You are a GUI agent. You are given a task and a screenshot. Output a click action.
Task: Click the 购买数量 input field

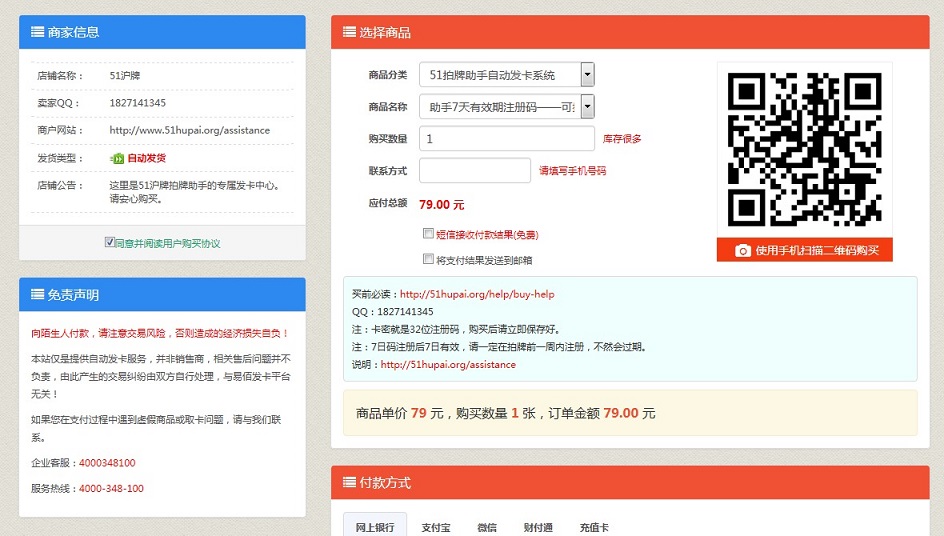click(507, 139)
